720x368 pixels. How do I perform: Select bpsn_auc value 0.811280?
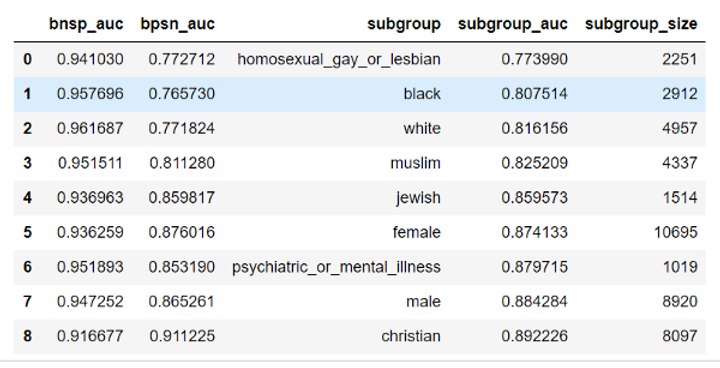coord(182,163)
